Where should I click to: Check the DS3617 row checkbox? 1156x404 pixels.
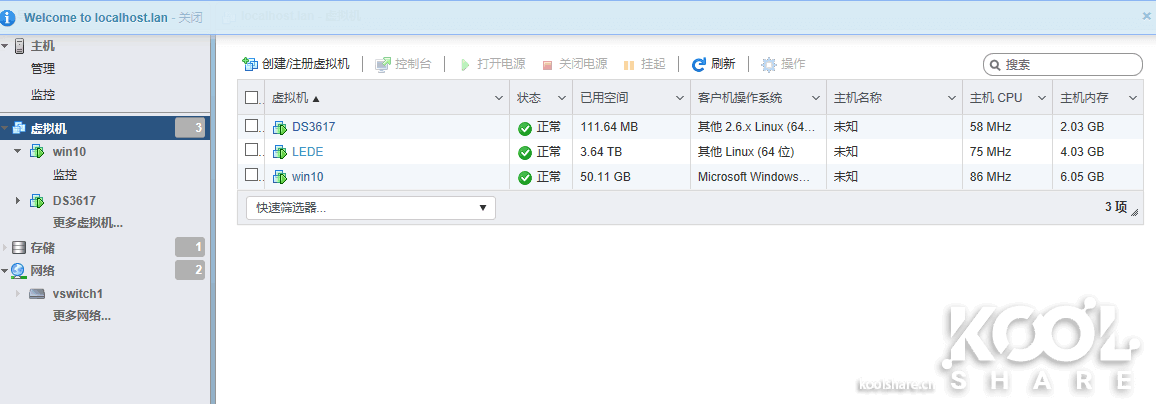tap(252, 127)
